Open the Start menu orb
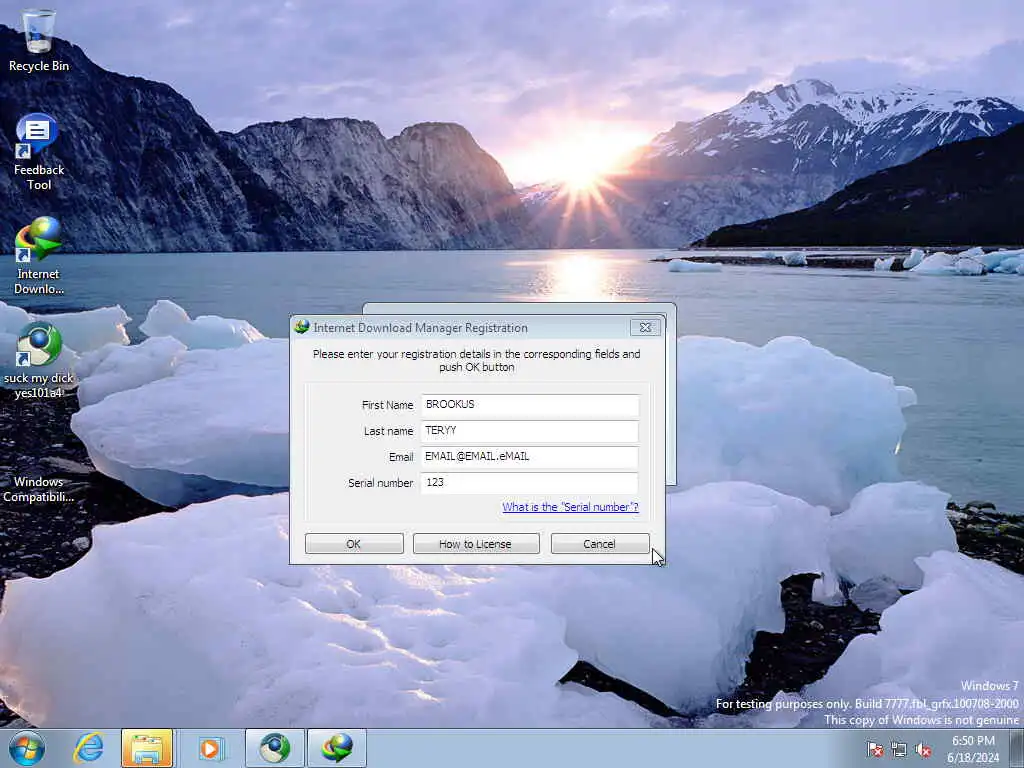Image resolution: width=1024 pixels, height=768 pixels. (x=27, y=748)
